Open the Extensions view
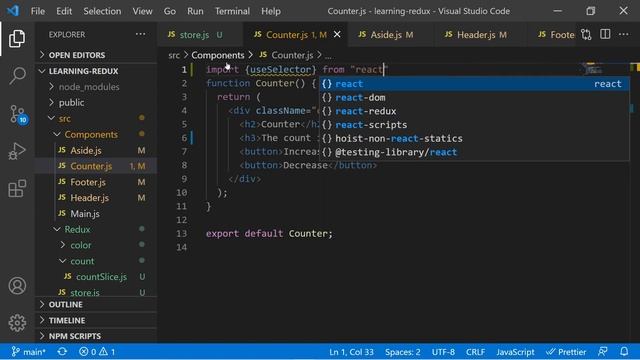The width and height of the screenshot is (640, 360). point(17,188)
